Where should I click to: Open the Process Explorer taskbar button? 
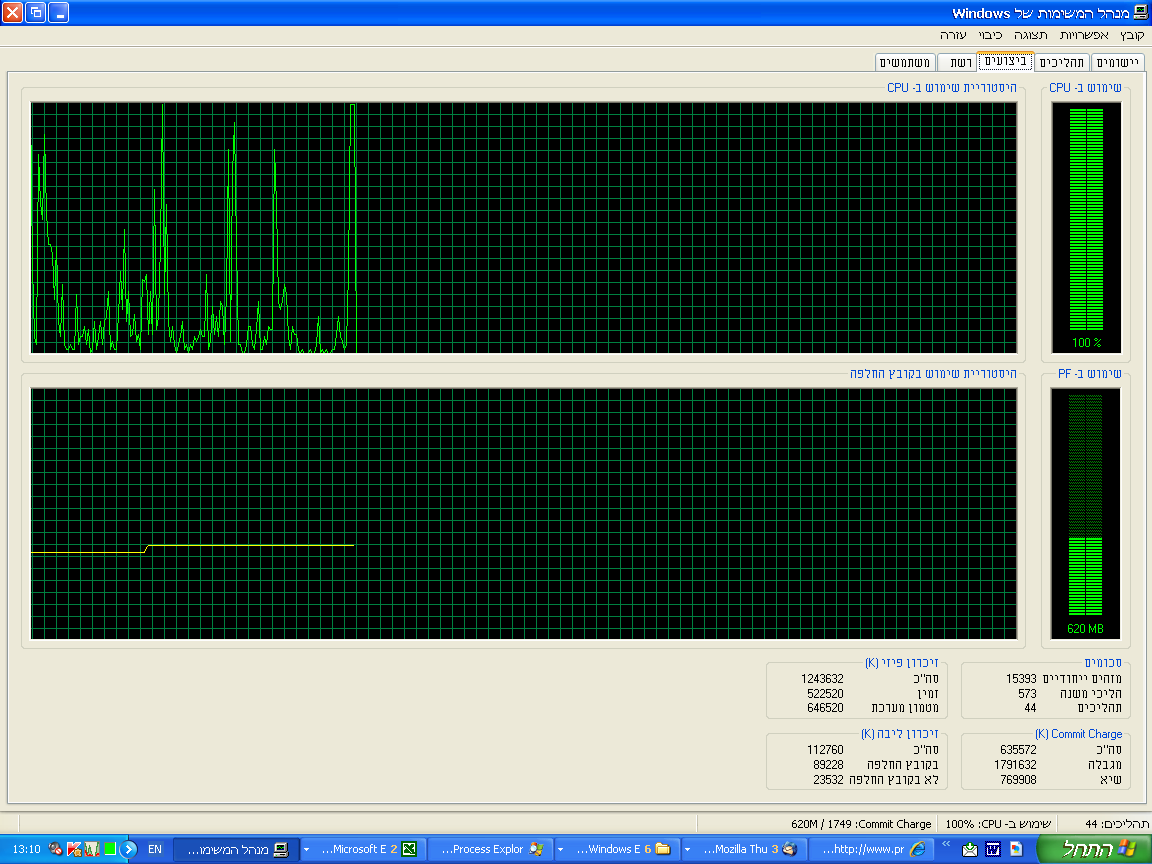491,849
